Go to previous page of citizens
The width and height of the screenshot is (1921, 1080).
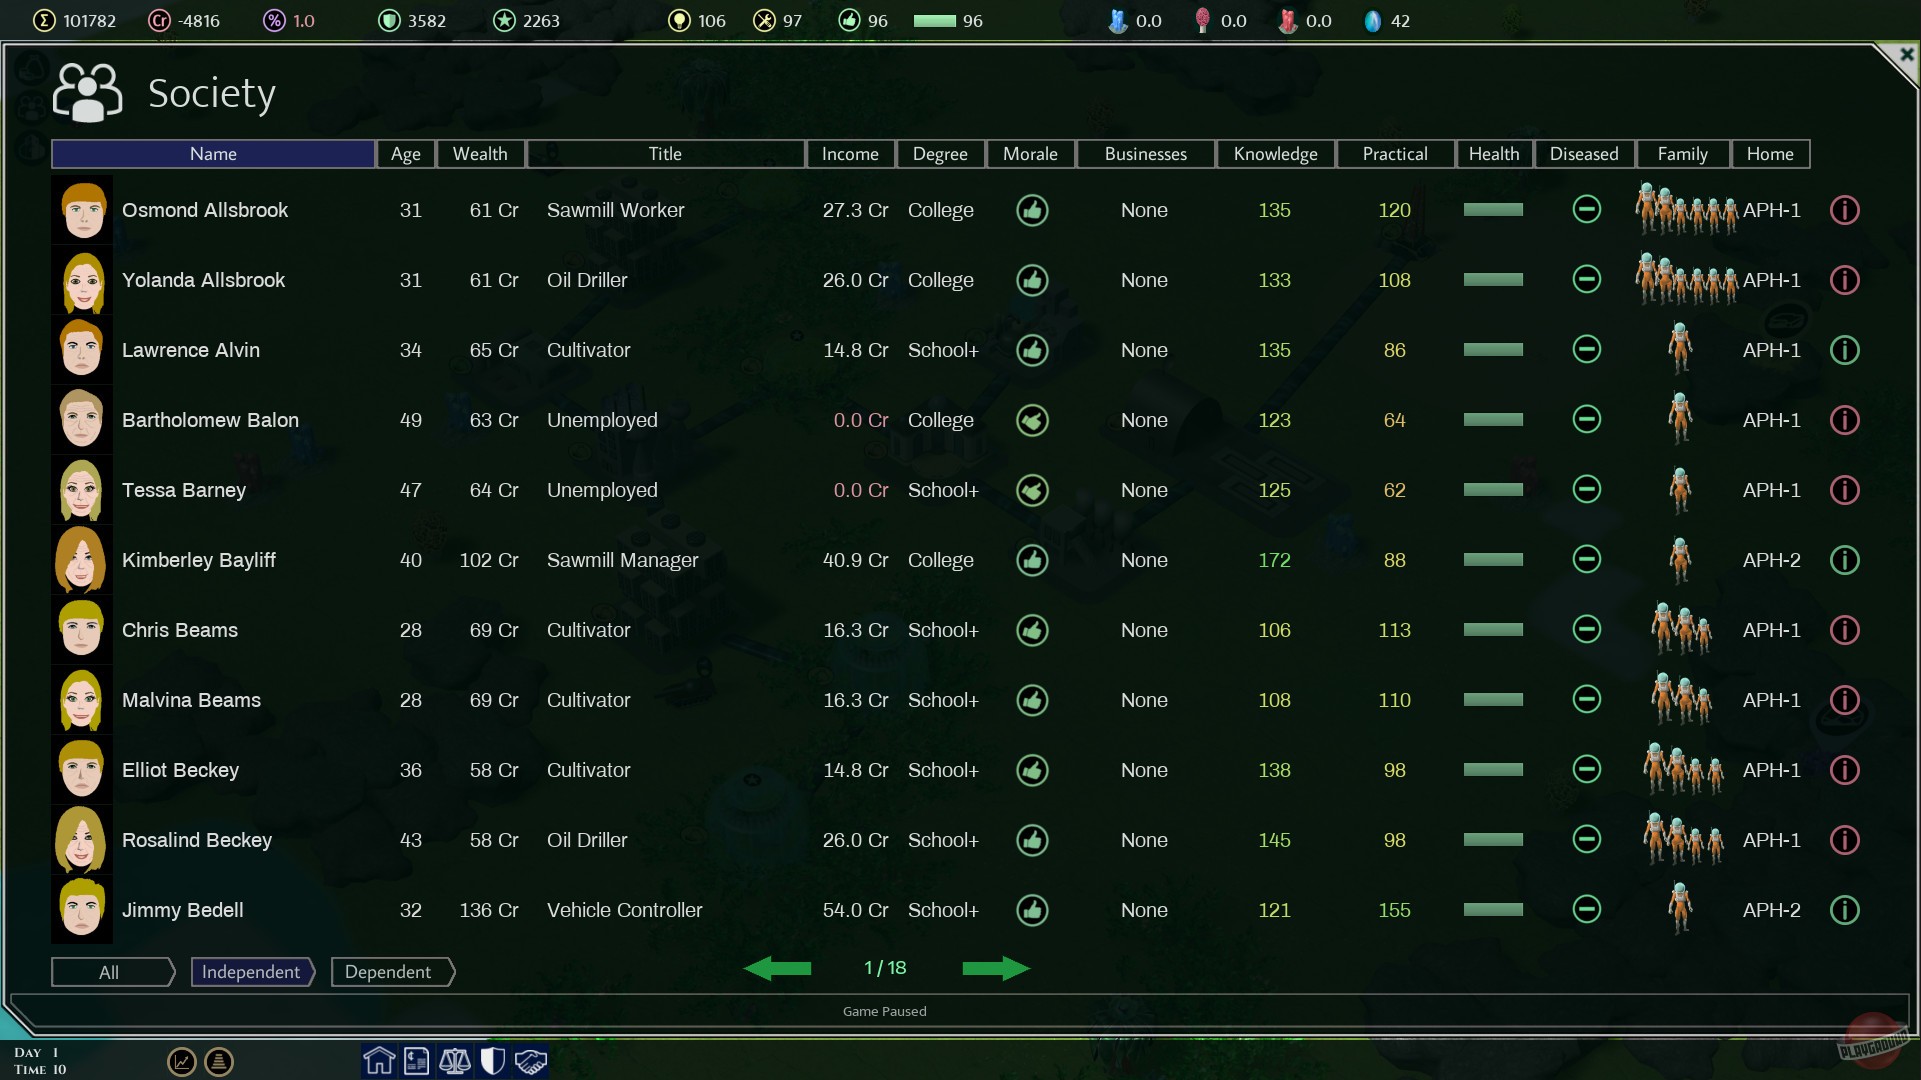click(x=778, y=968)
